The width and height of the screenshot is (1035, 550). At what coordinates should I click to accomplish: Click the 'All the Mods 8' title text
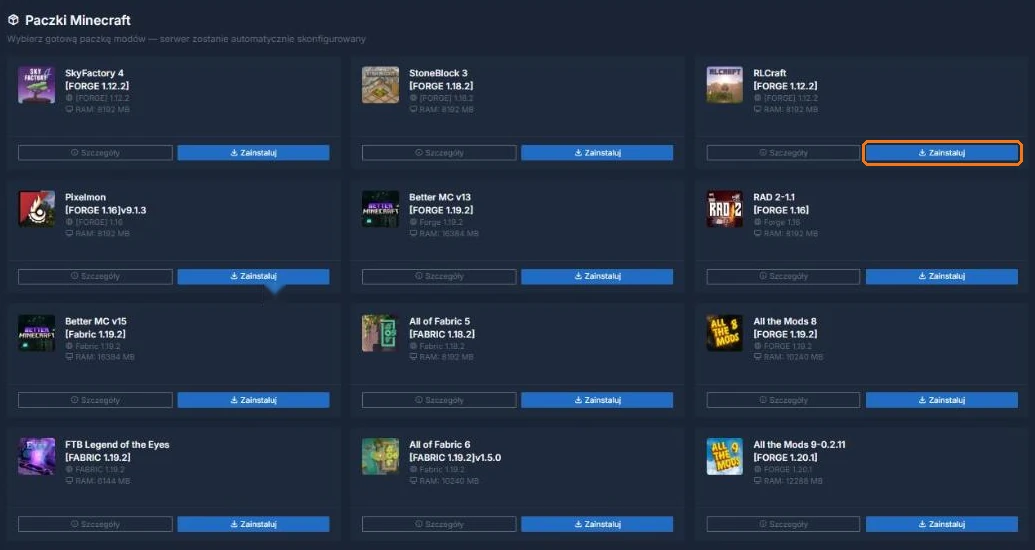[x=785, y=322]
